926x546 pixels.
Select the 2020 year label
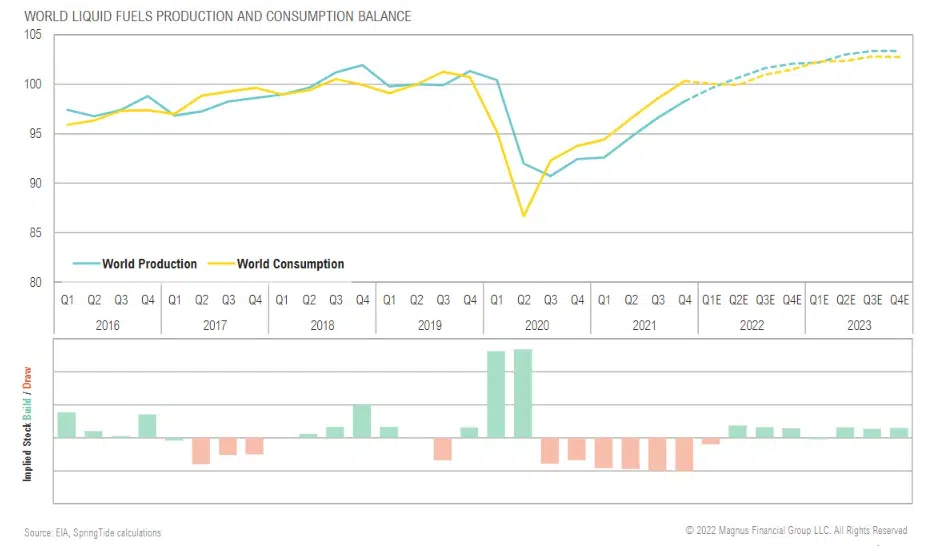[x=537, y=325]
